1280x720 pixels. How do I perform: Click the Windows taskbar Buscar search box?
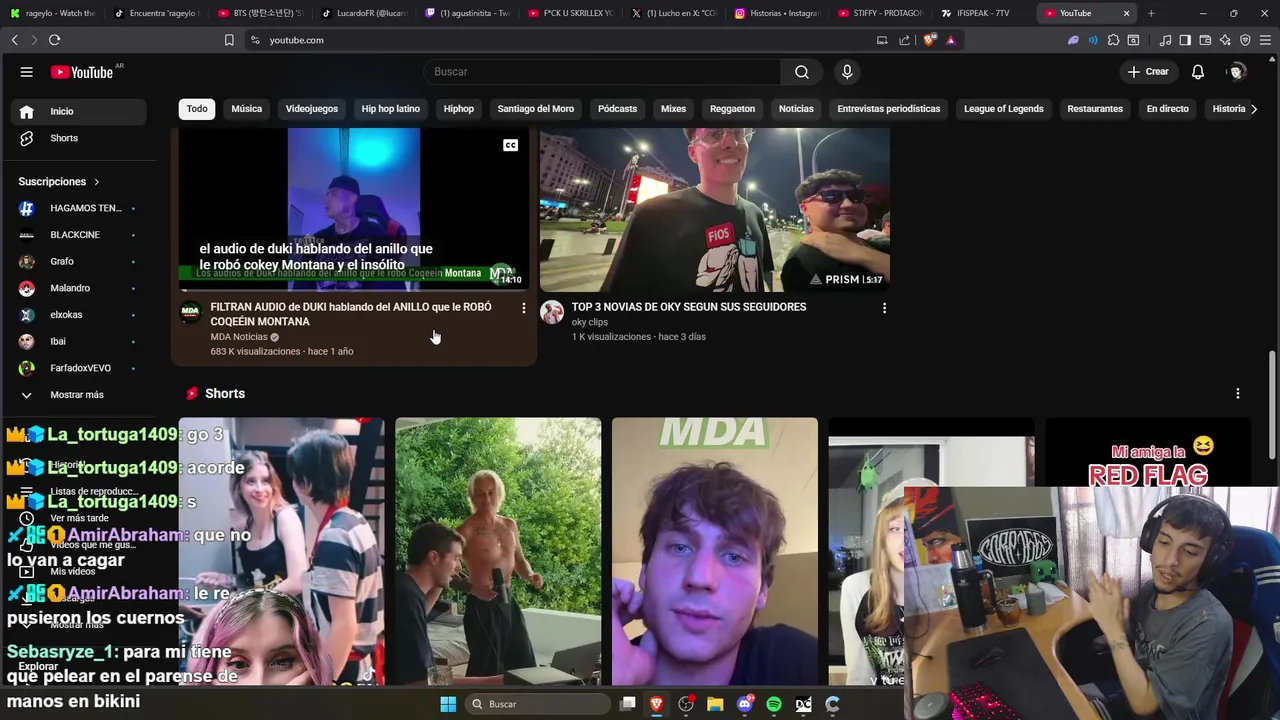tap(538, 704)
